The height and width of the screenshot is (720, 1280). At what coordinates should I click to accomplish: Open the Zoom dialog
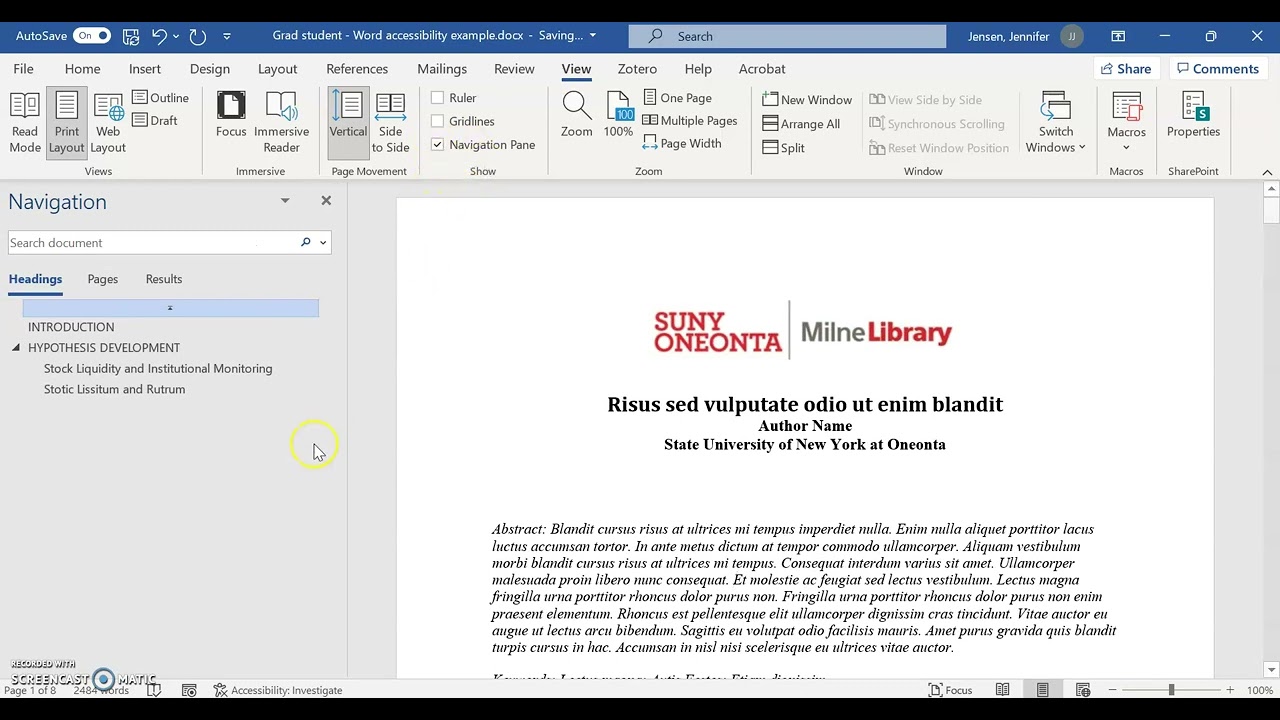pyautogui.click(x=576, y=115)
